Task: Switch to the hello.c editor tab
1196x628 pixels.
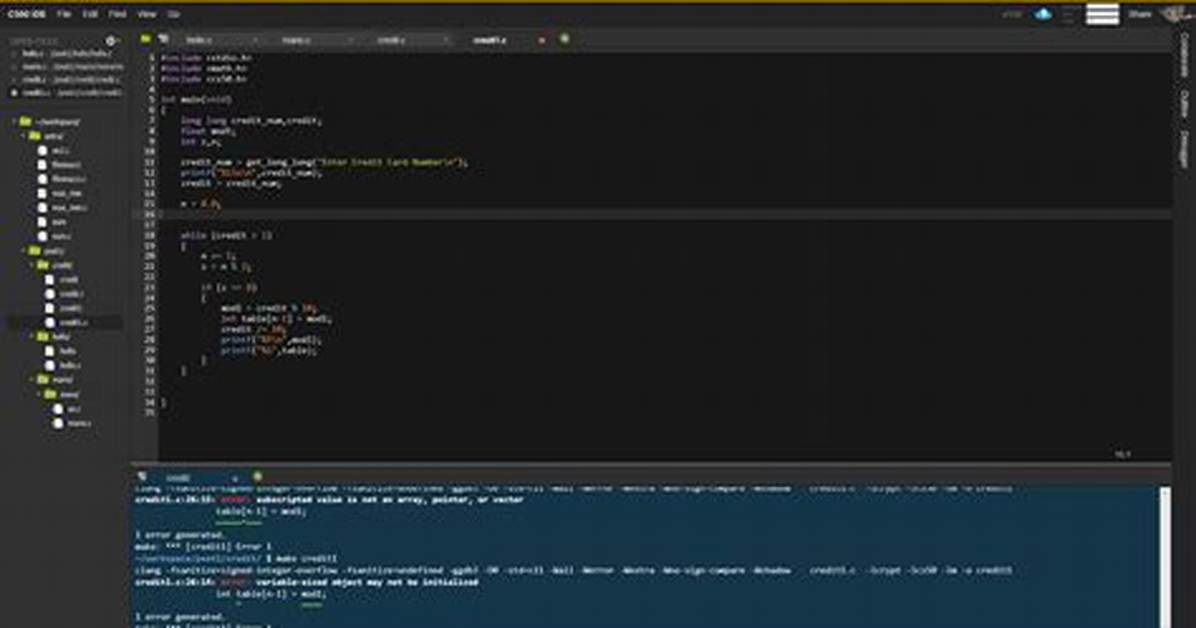Action: tap(200, 40)
